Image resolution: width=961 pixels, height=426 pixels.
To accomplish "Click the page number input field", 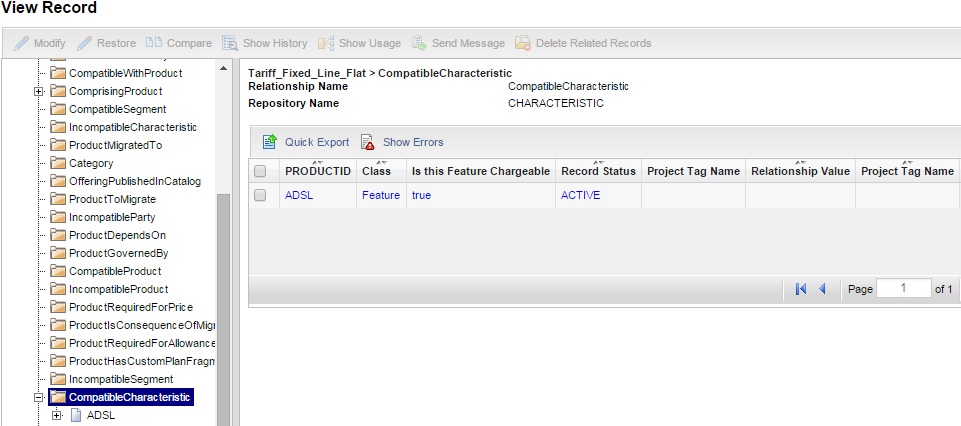I will pyautogui.click(x=903, y=289).
